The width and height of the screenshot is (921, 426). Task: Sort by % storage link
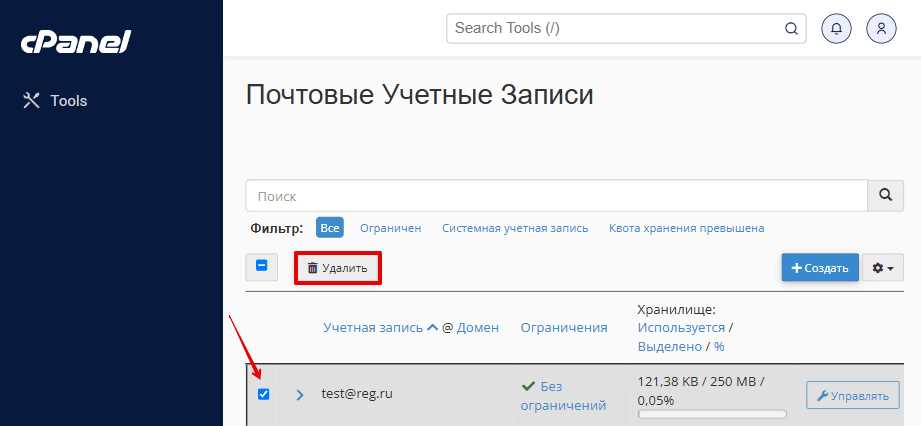coord(719,347)
